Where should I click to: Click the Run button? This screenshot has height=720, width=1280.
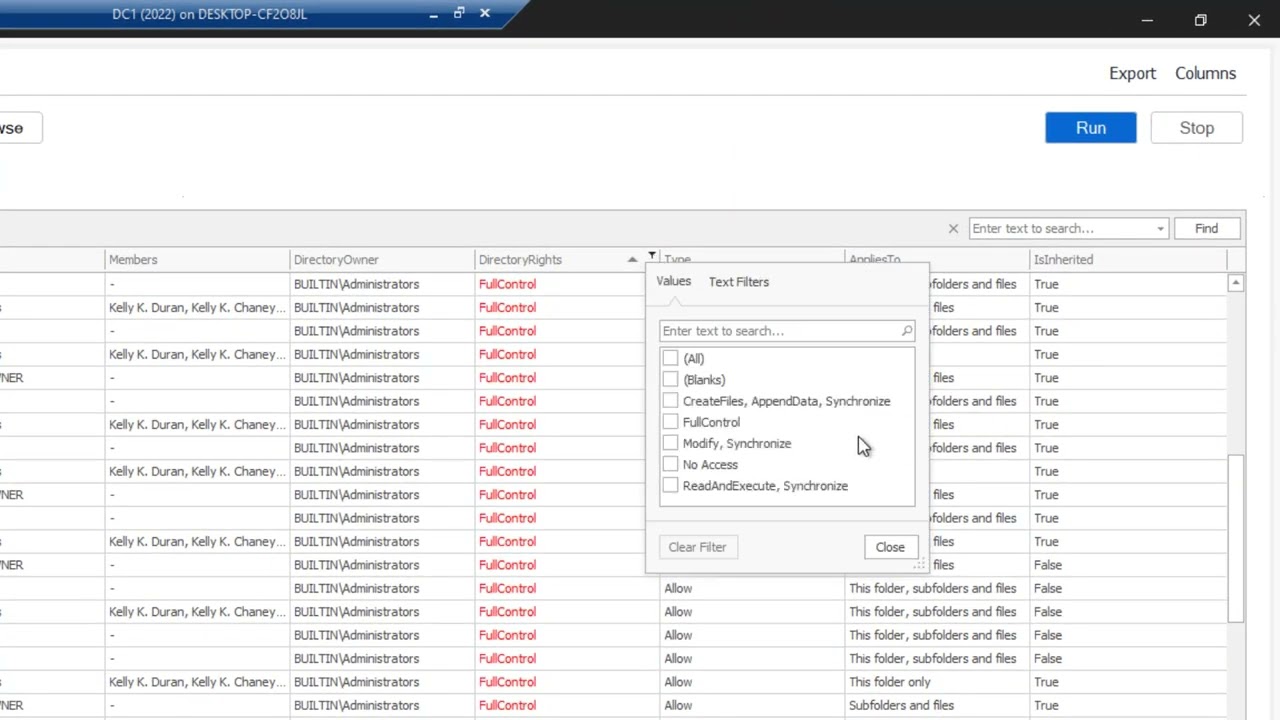pyautogui.click(x=1091, y=128)
